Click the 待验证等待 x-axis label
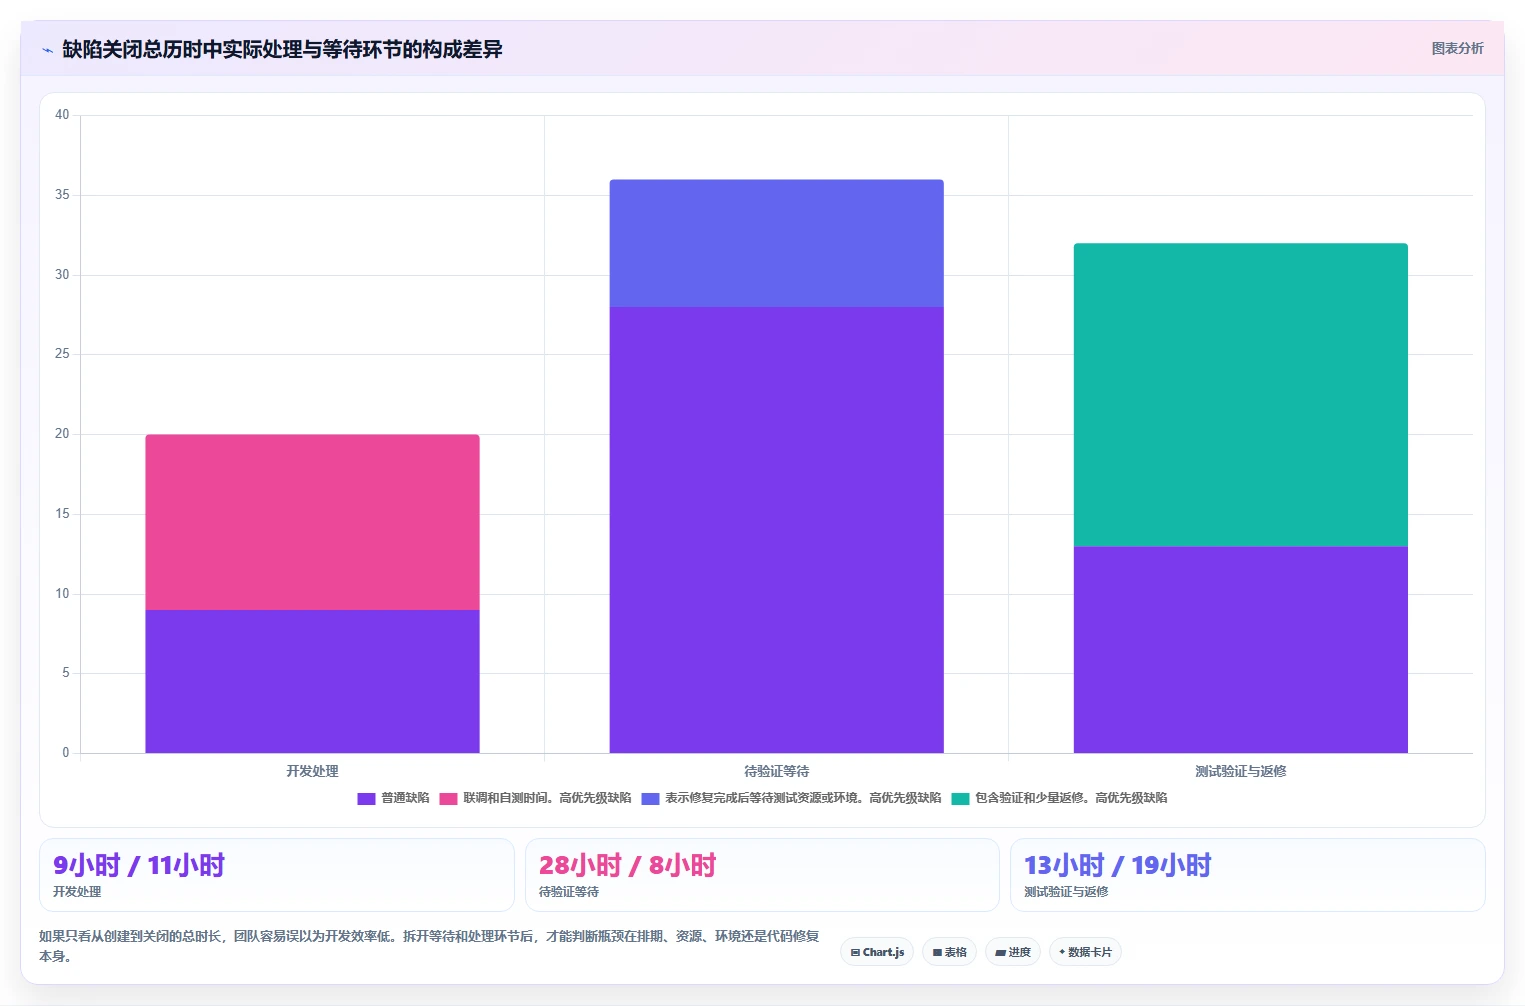1525x1006 pixels. click(776, 771)
